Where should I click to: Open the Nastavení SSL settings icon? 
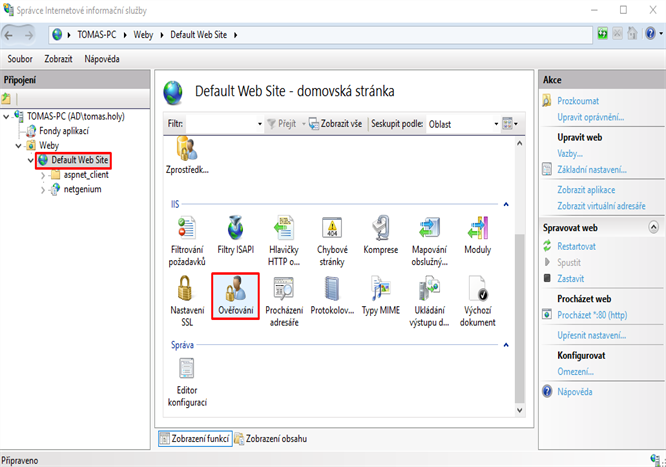[x=187, y=301]
